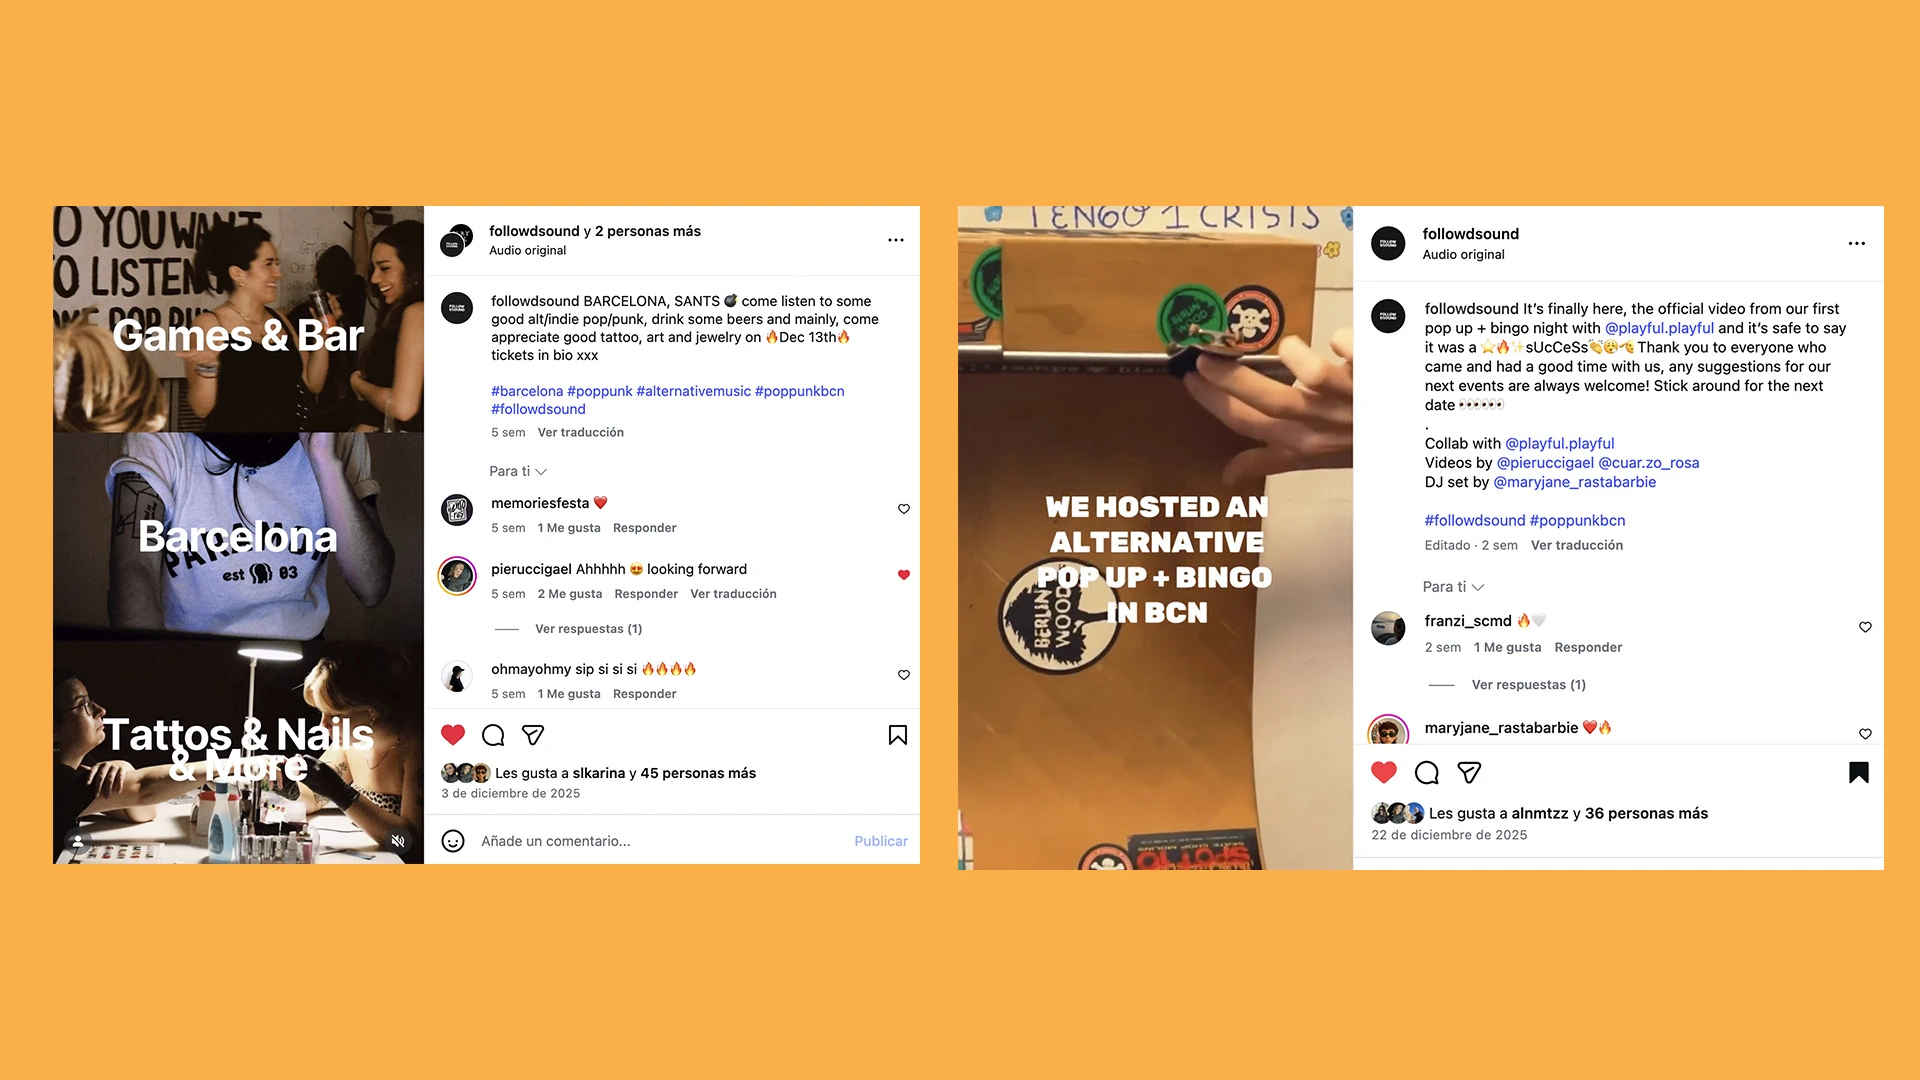Open the emoji picker in comment box

tap(453, 841)
